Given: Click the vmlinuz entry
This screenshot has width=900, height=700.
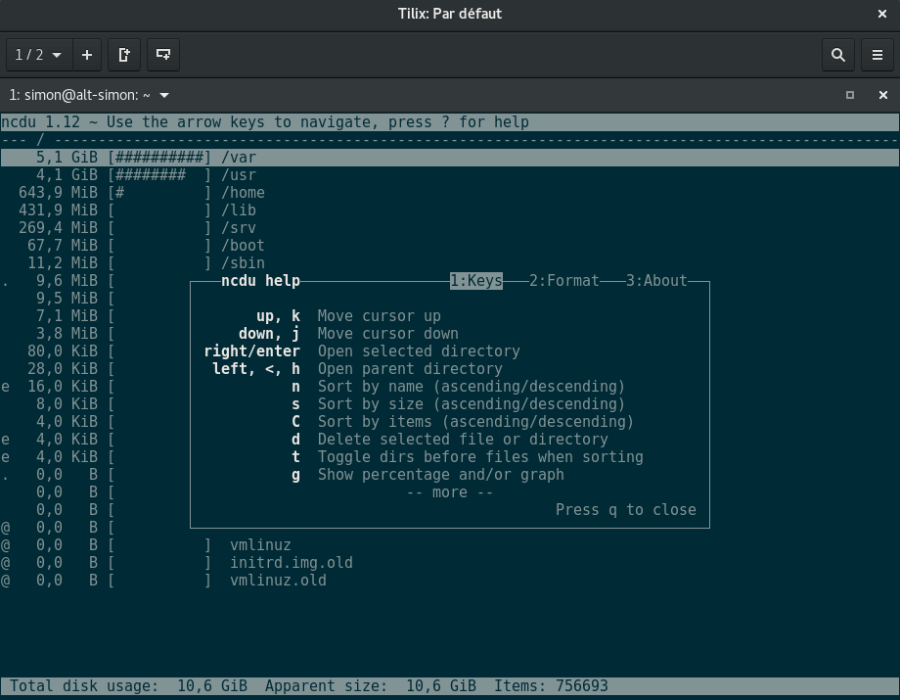Looking at the screenshot, I should click(261, 545).
